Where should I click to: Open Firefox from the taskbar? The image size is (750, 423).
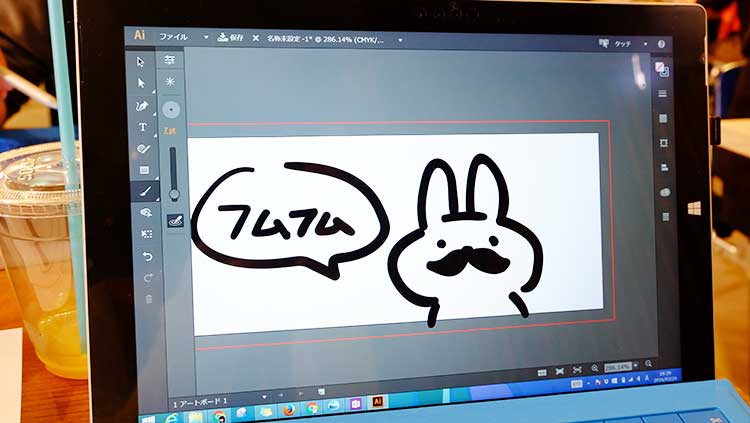289,410
